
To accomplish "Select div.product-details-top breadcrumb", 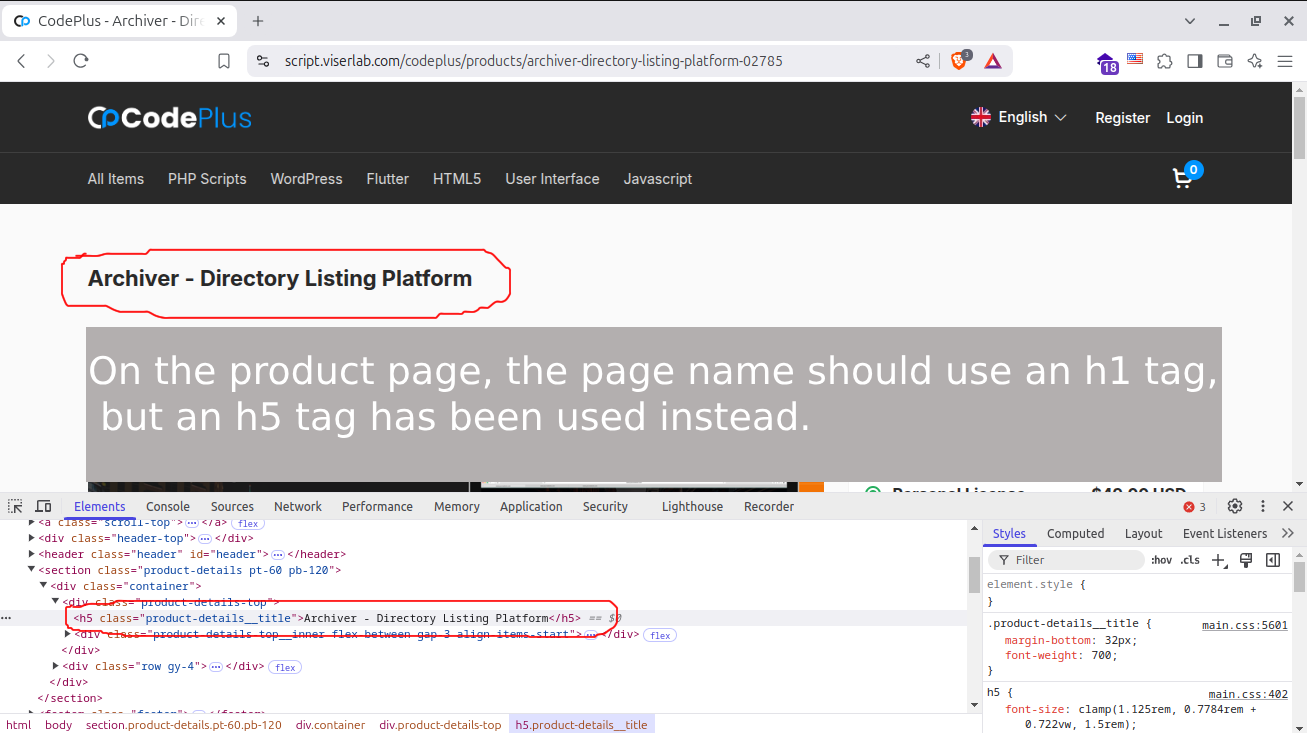I will point(440,725).
